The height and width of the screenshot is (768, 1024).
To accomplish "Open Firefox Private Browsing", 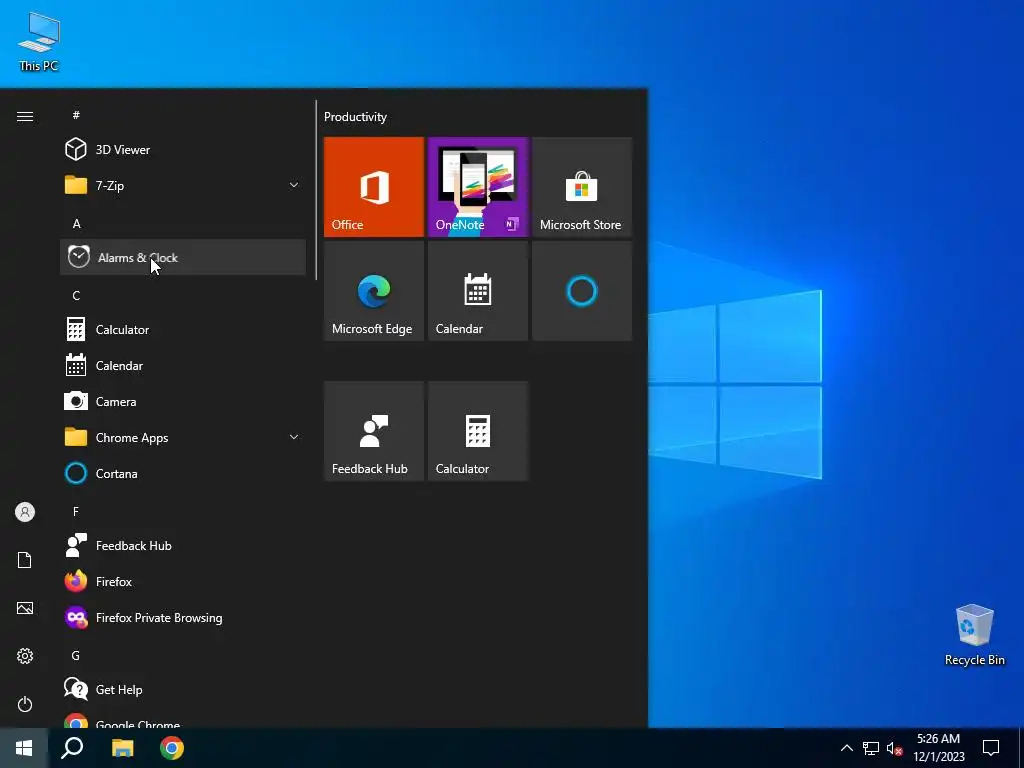I will coord(183,618).
